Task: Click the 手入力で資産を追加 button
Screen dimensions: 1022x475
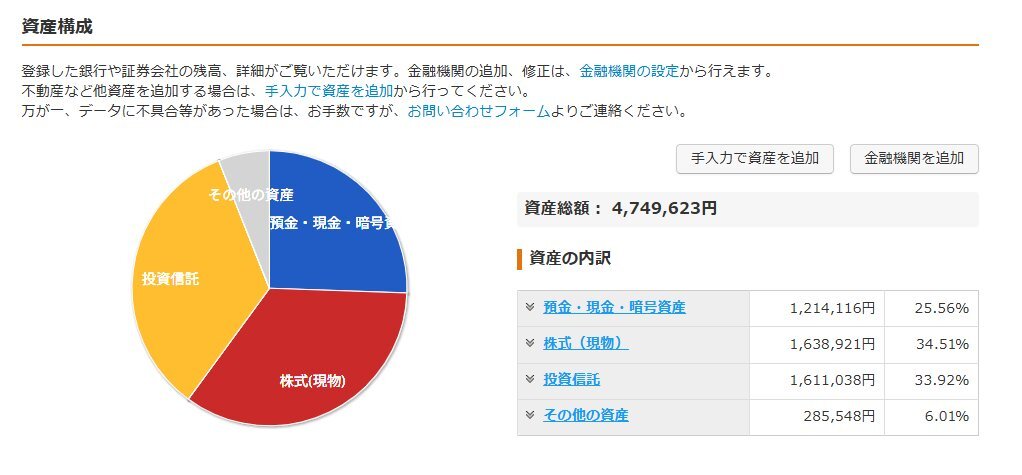Action: pyautogui.click(x=755, y=158)
